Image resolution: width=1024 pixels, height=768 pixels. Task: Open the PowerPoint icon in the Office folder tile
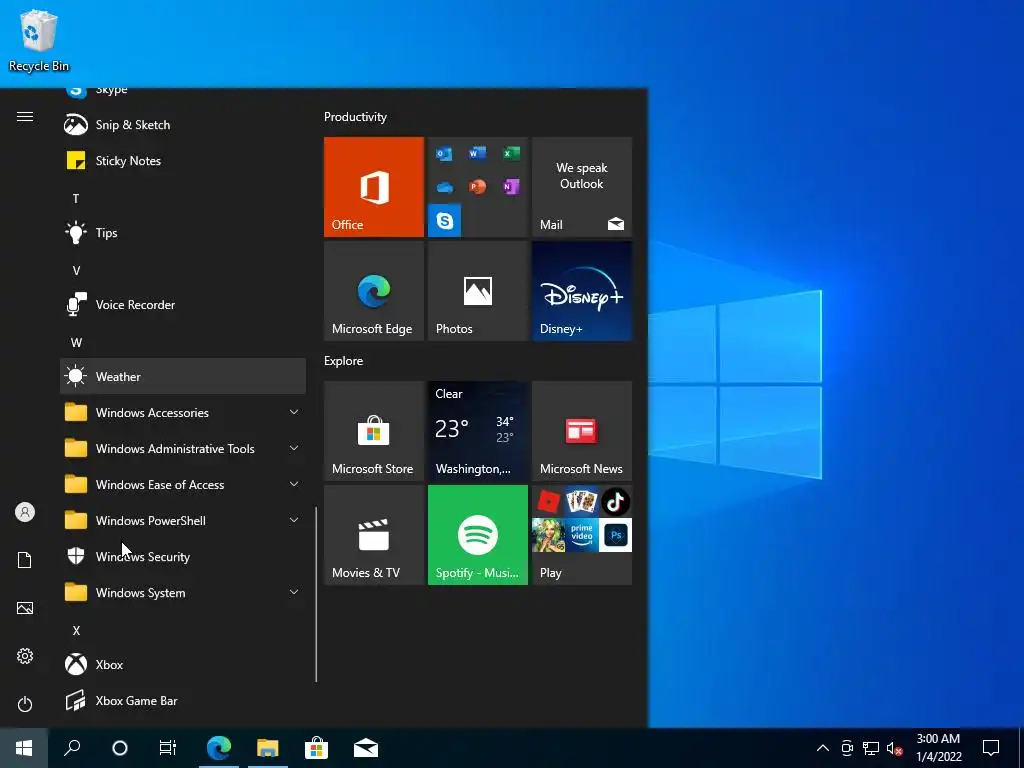point(477,187)
